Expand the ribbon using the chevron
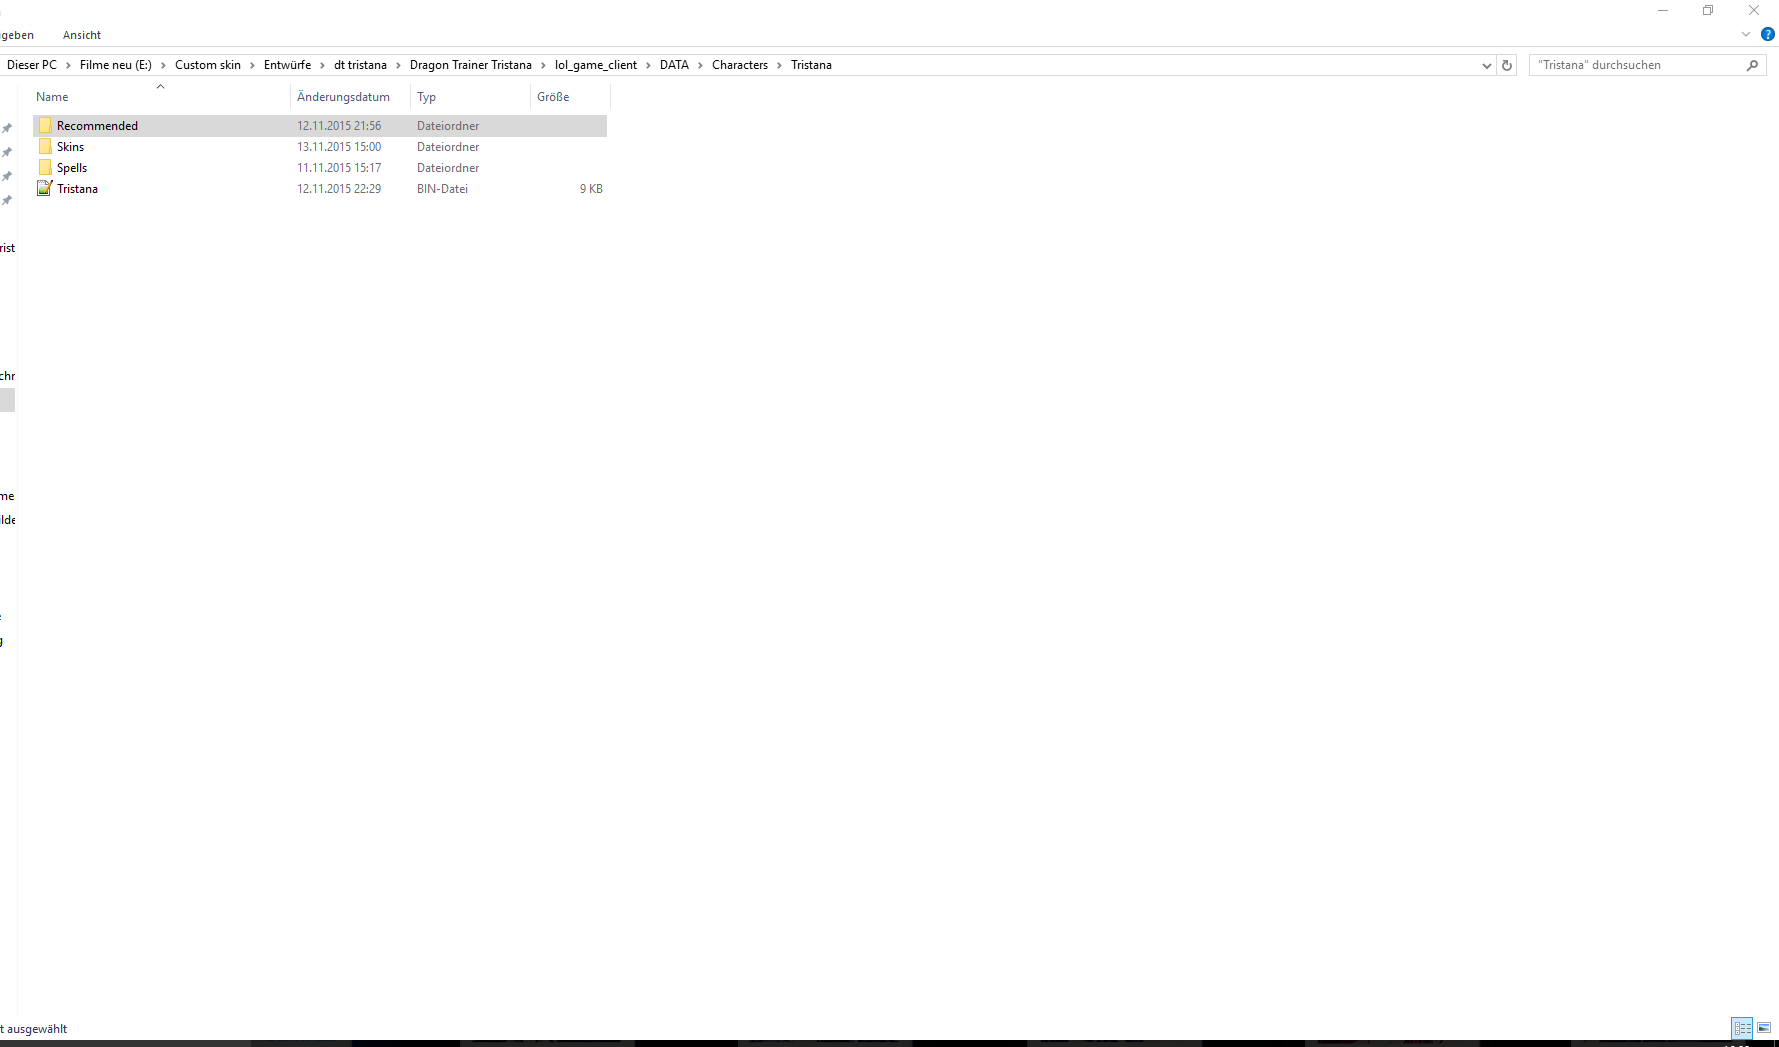The image size is (1779, 1047). (1746, 34)
